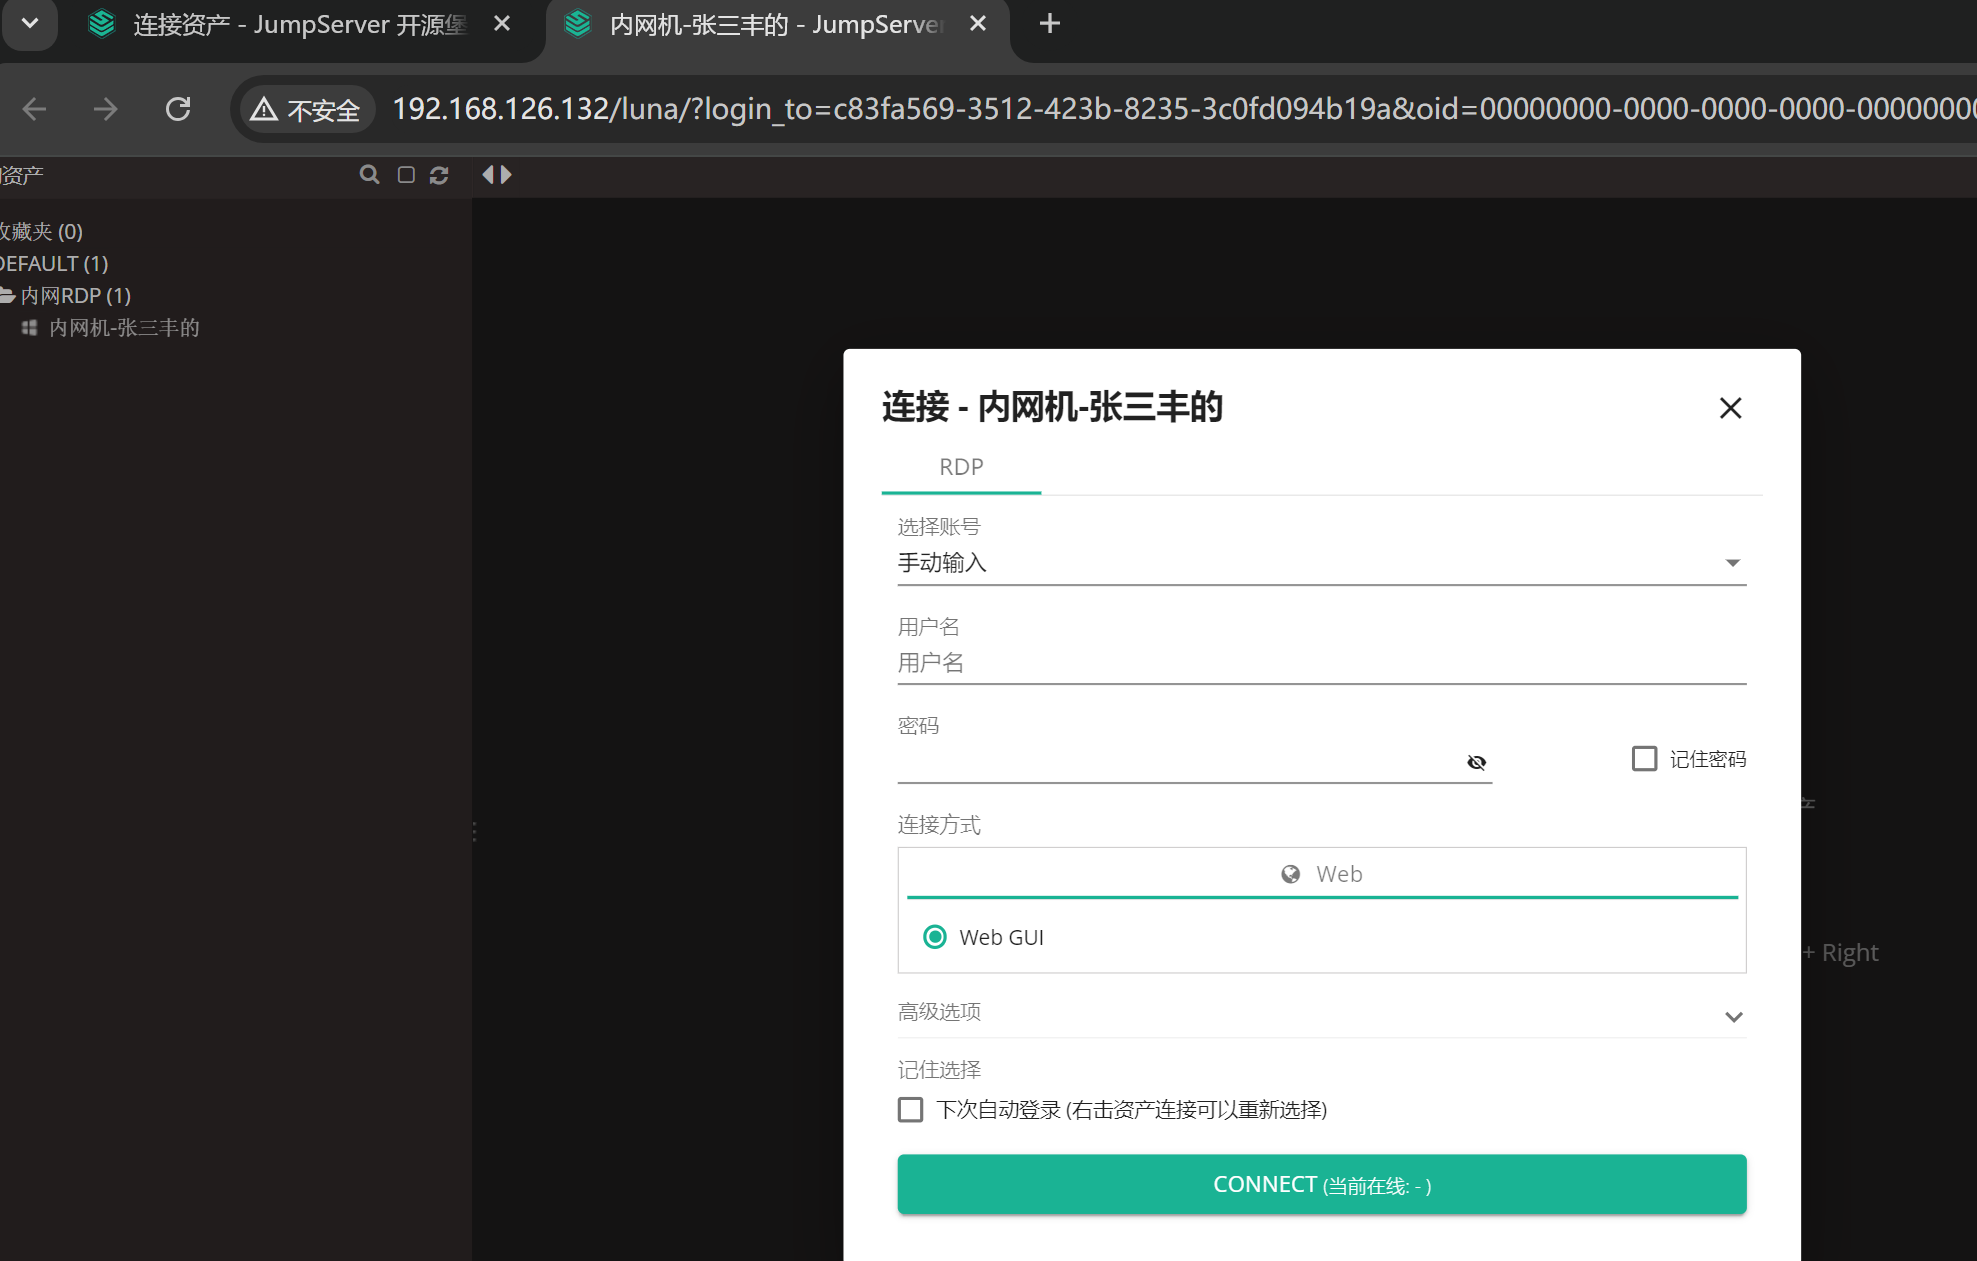
Task: Open a new browser tab
Action: pyautogui.click(x=1049, y=24)
